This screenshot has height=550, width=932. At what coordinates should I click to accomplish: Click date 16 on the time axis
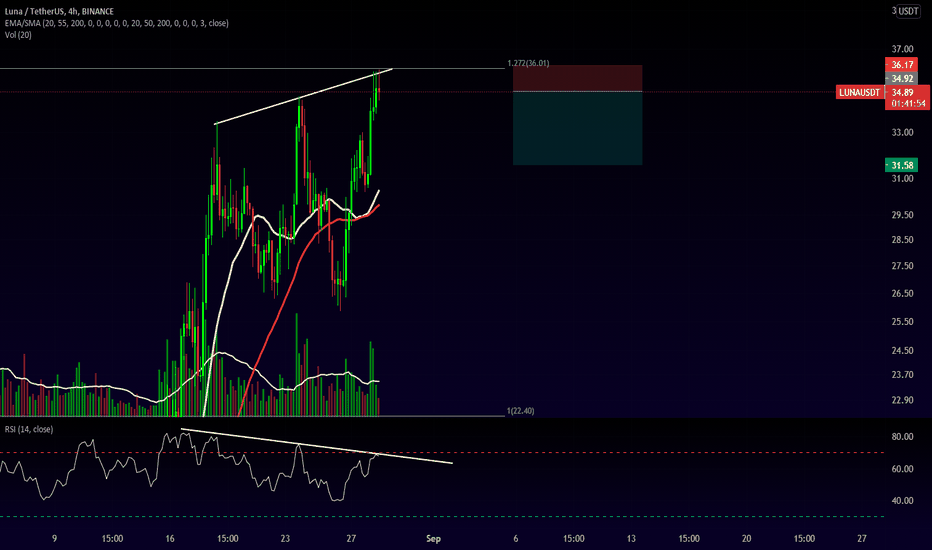pos(170,539)
